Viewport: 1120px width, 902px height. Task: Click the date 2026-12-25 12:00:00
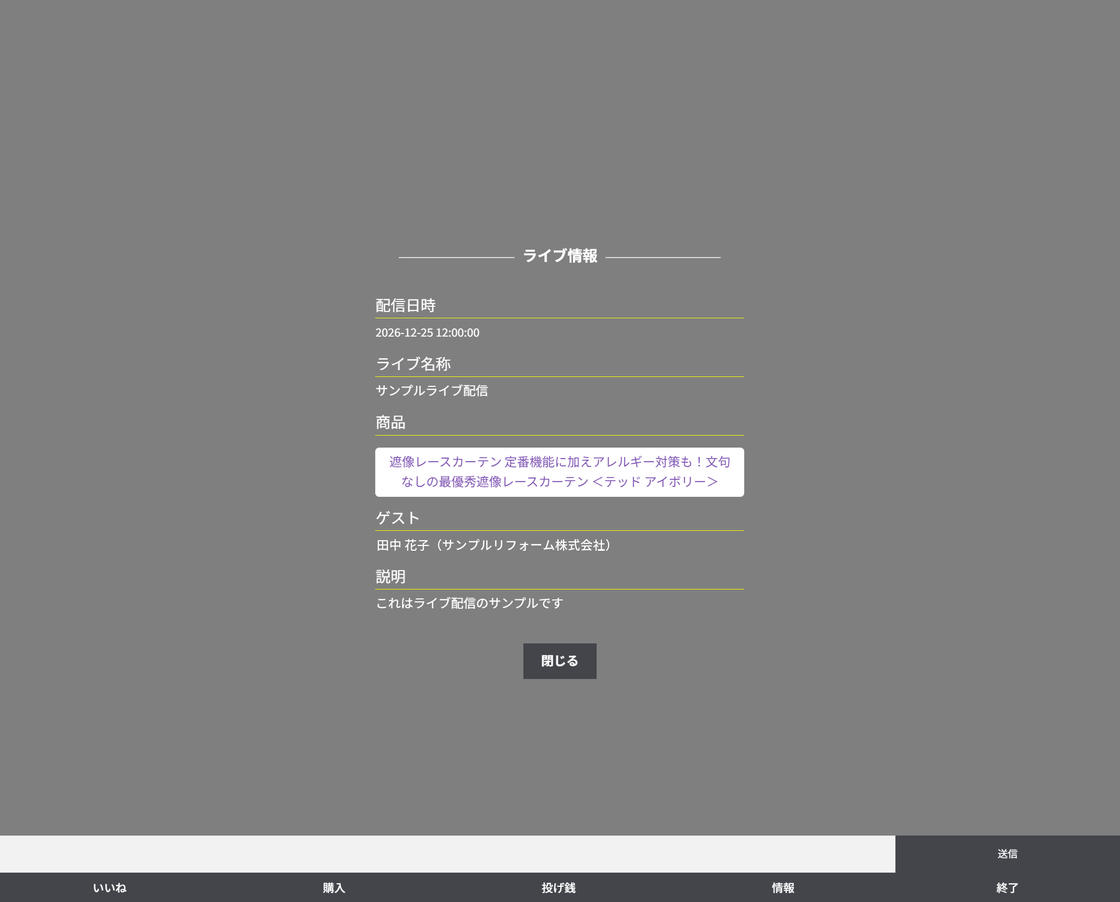tap(427, 333)
